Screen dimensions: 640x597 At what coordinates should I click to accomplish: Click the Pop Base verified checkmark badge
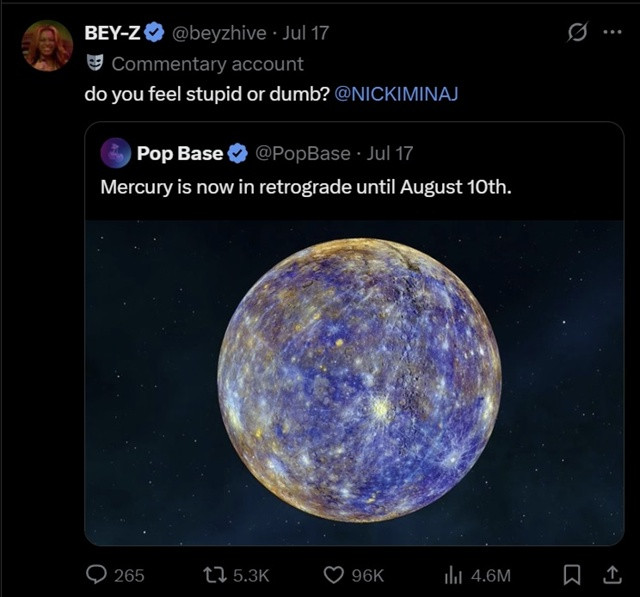(238, 153)
